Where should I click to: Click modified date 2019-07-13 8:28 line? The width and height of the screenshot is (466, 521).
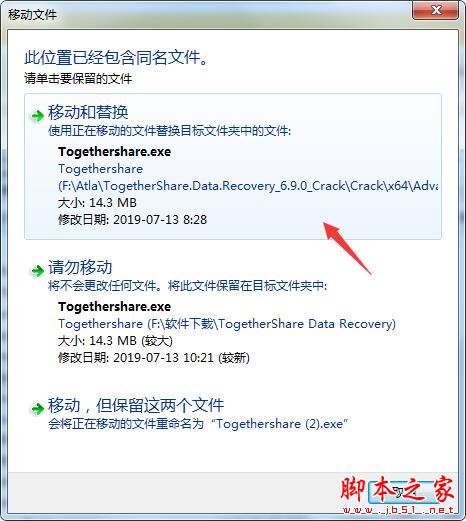click(x=132, y=220)
